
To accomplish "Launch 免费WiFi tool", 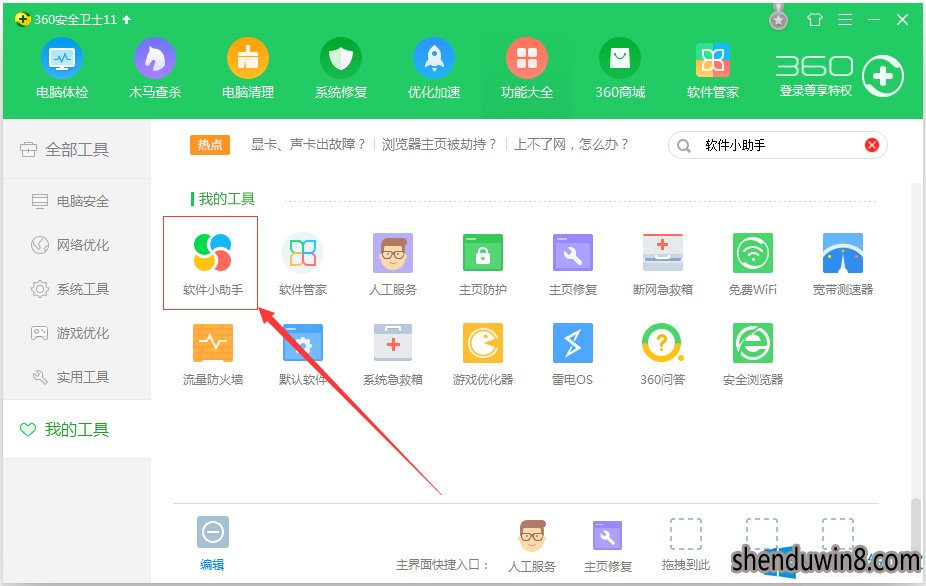I will tap(752, 263).
